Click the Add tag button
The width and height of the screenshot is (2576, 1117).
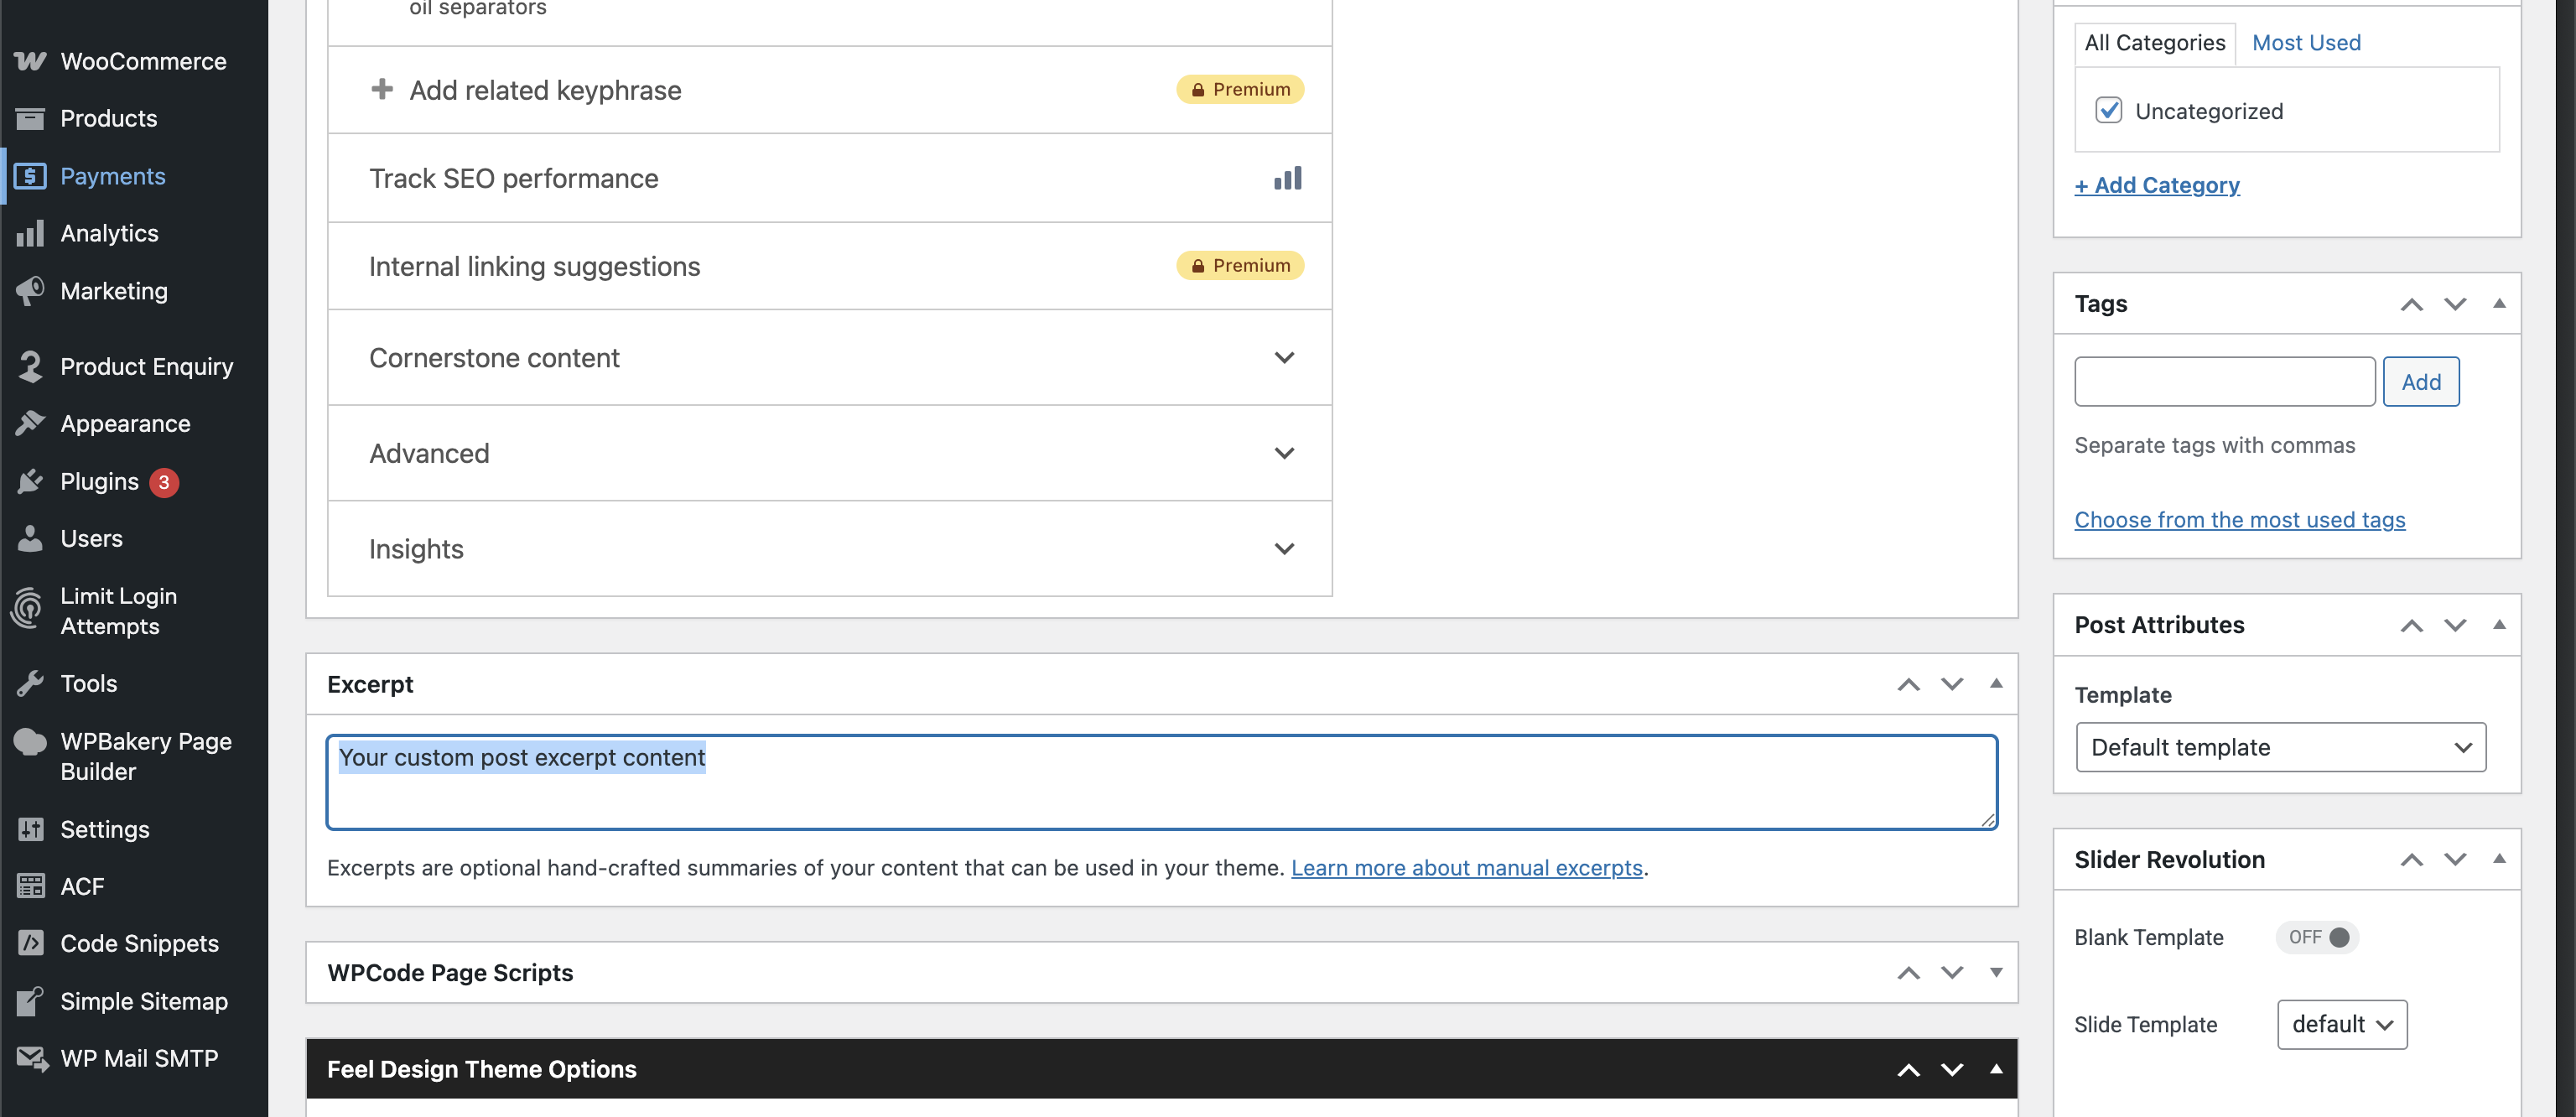pyautogui.click(x=2420, y=382)
